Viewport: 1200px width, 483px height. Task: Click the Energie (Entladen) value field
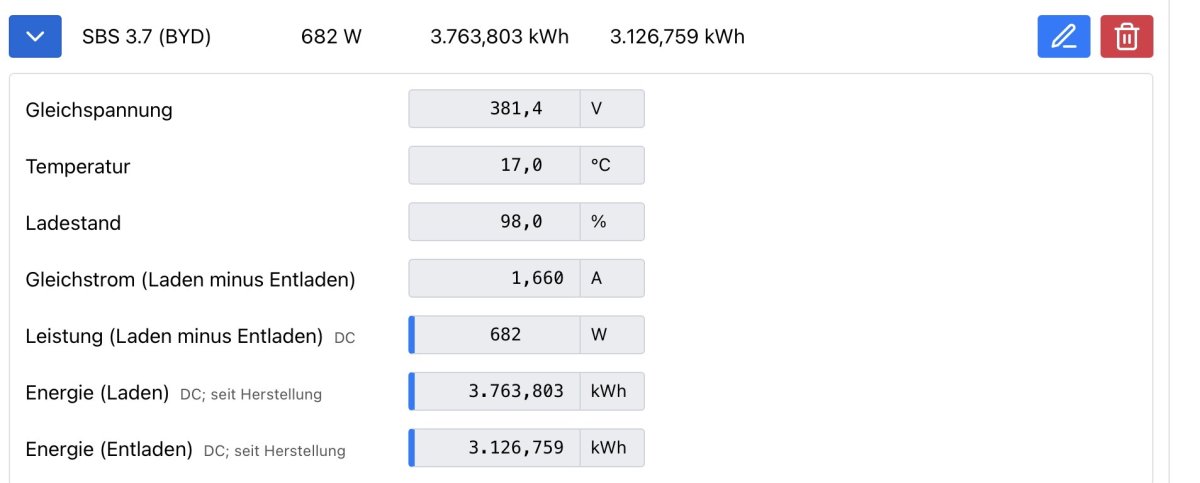coord(497,448)
